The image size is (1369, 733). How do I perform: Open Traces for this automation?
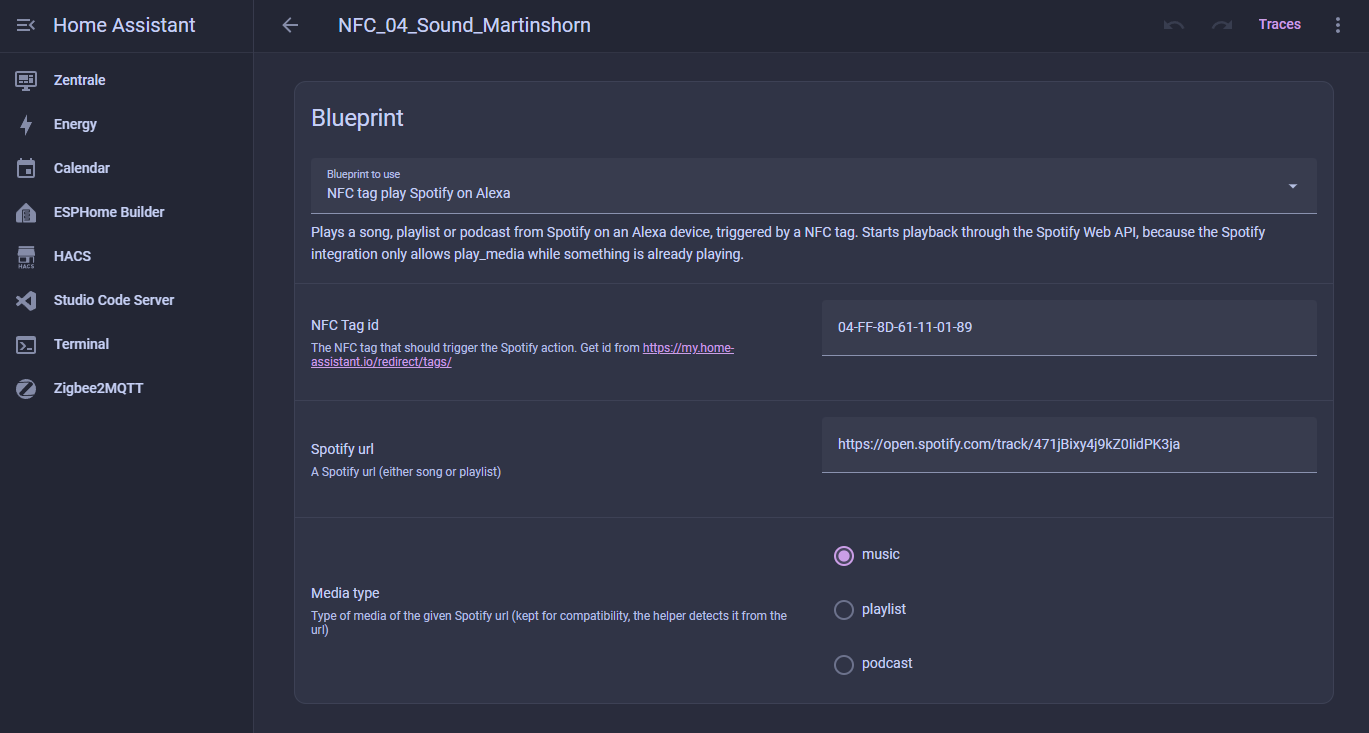tap(1279, 25)
